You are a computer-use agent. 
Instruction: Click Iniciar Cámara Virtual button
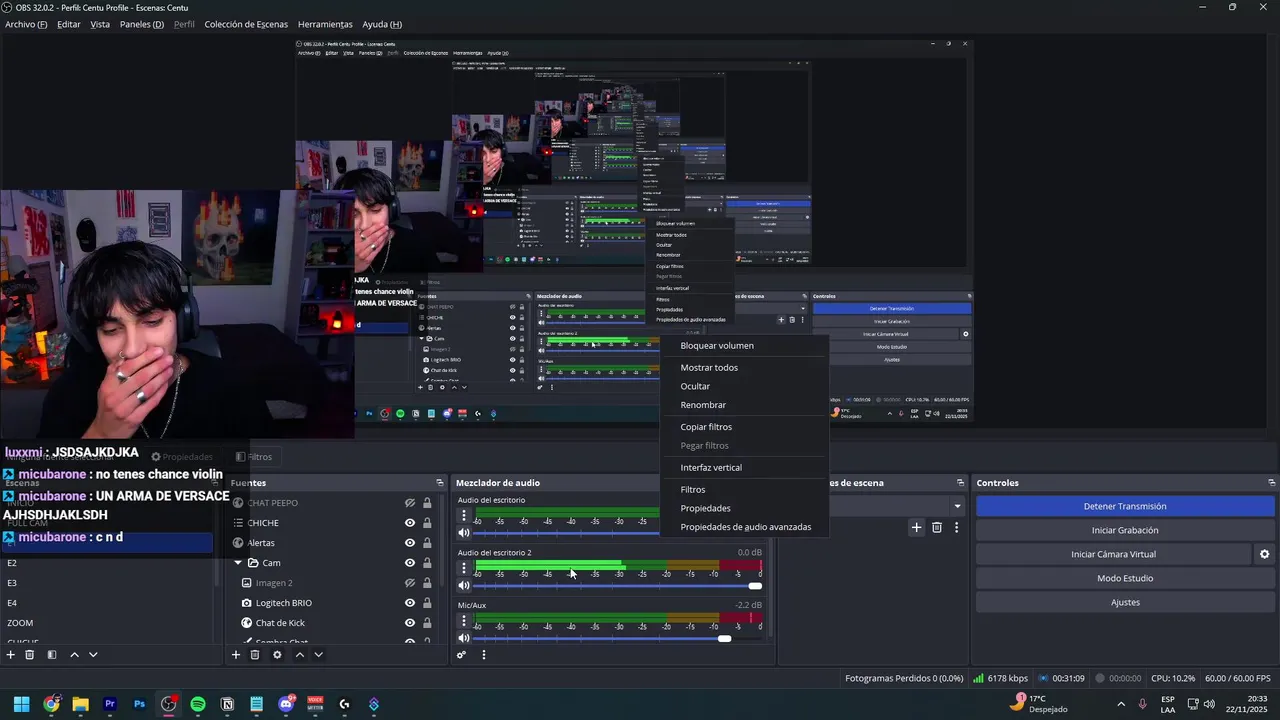[1113, 554]
